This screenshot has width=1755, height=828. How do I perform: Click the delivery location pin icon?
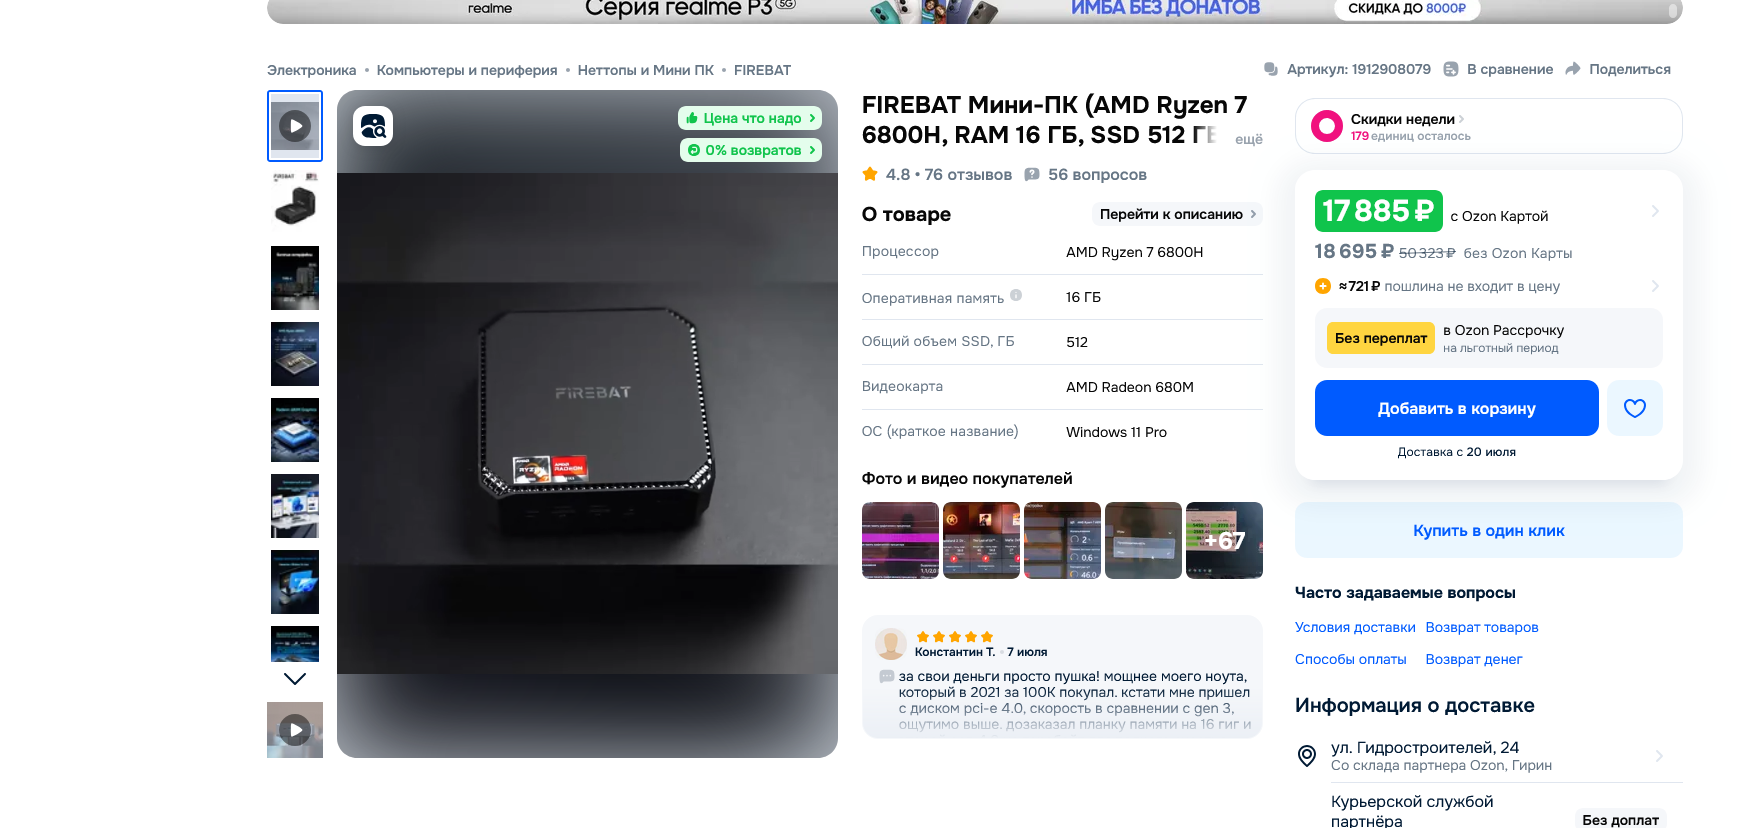1306,756
